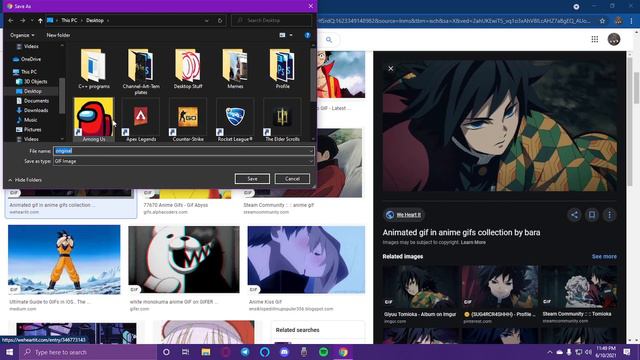Viewport: 640px width, 360px height.
Task: Refresh the Desktop folder listing
Action: point(220,20)
